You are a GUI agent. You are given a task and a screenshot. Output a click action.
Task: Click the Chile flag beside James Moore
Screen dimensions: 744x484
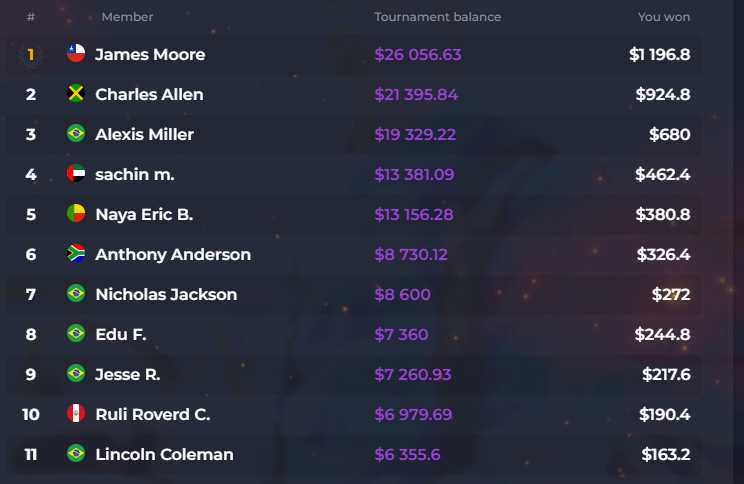(x=76, y=54)
